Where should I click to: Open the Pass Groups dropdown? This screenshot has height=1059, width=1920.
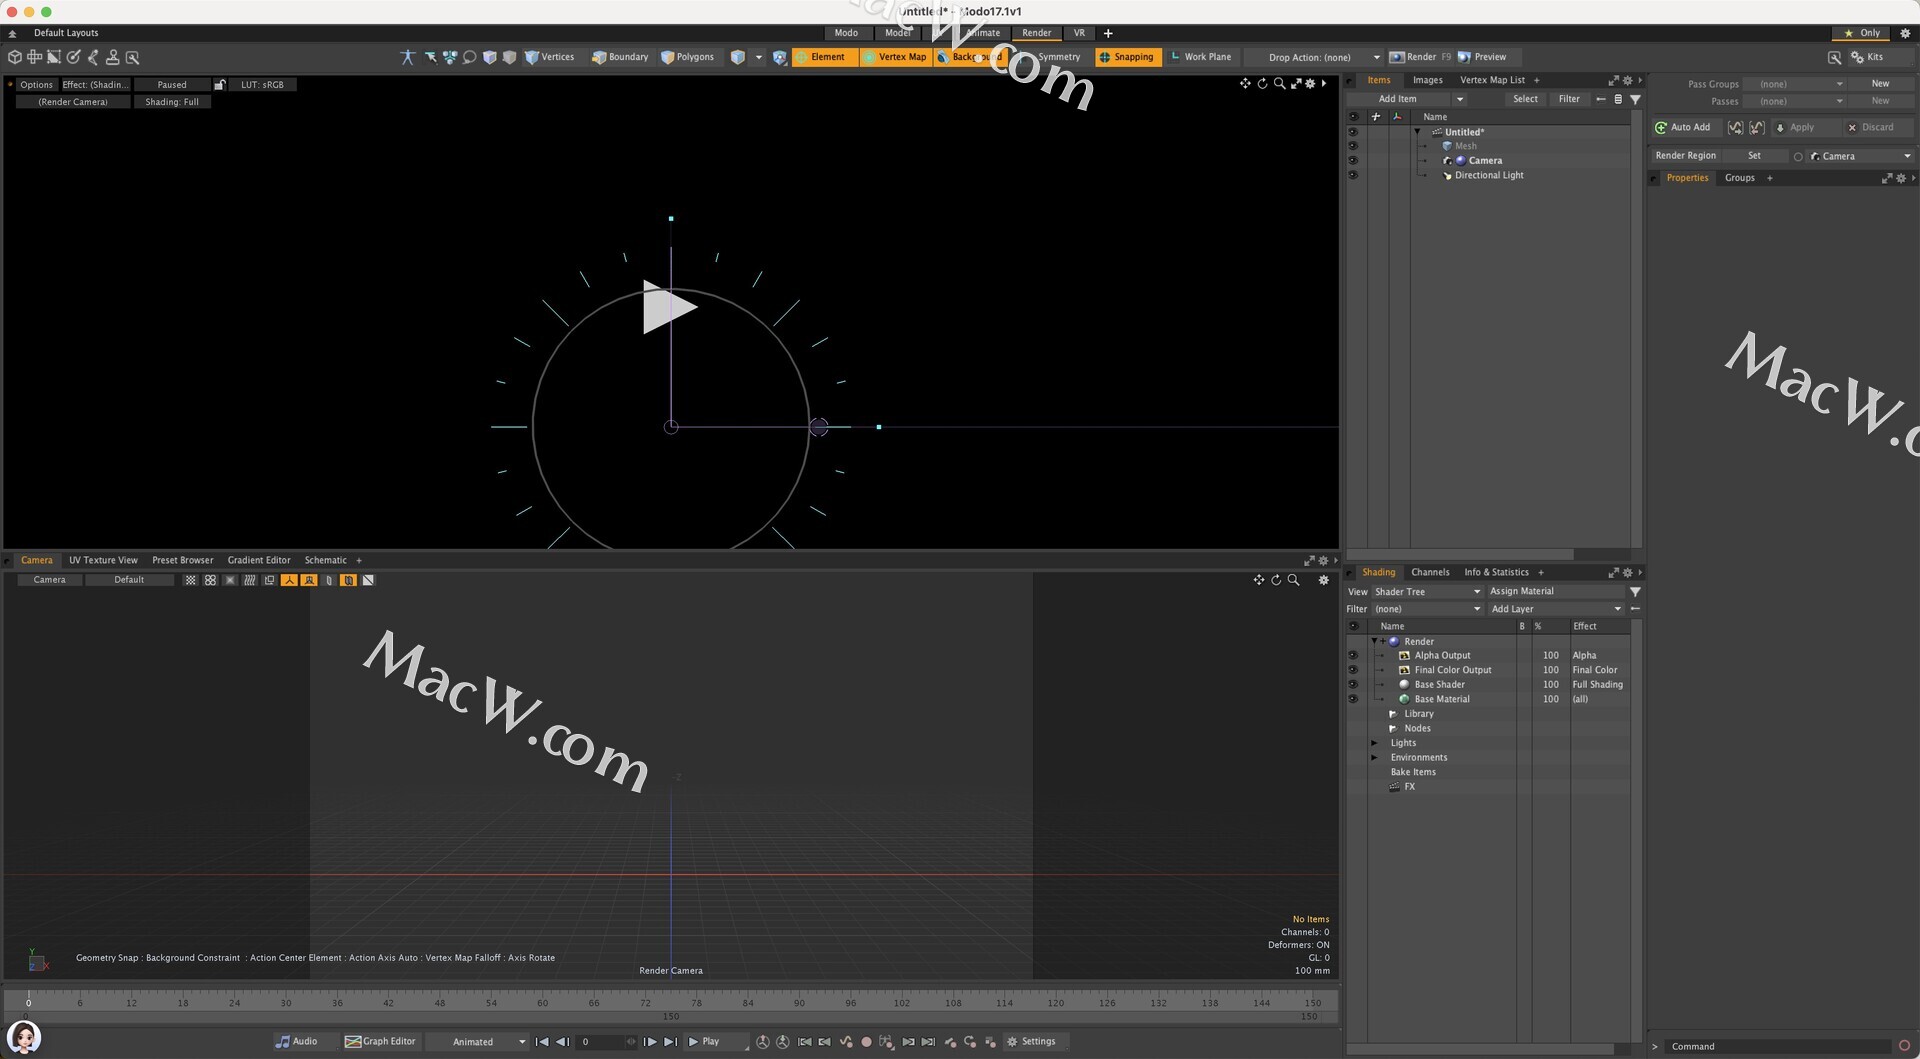click(x=1795, y=84)
